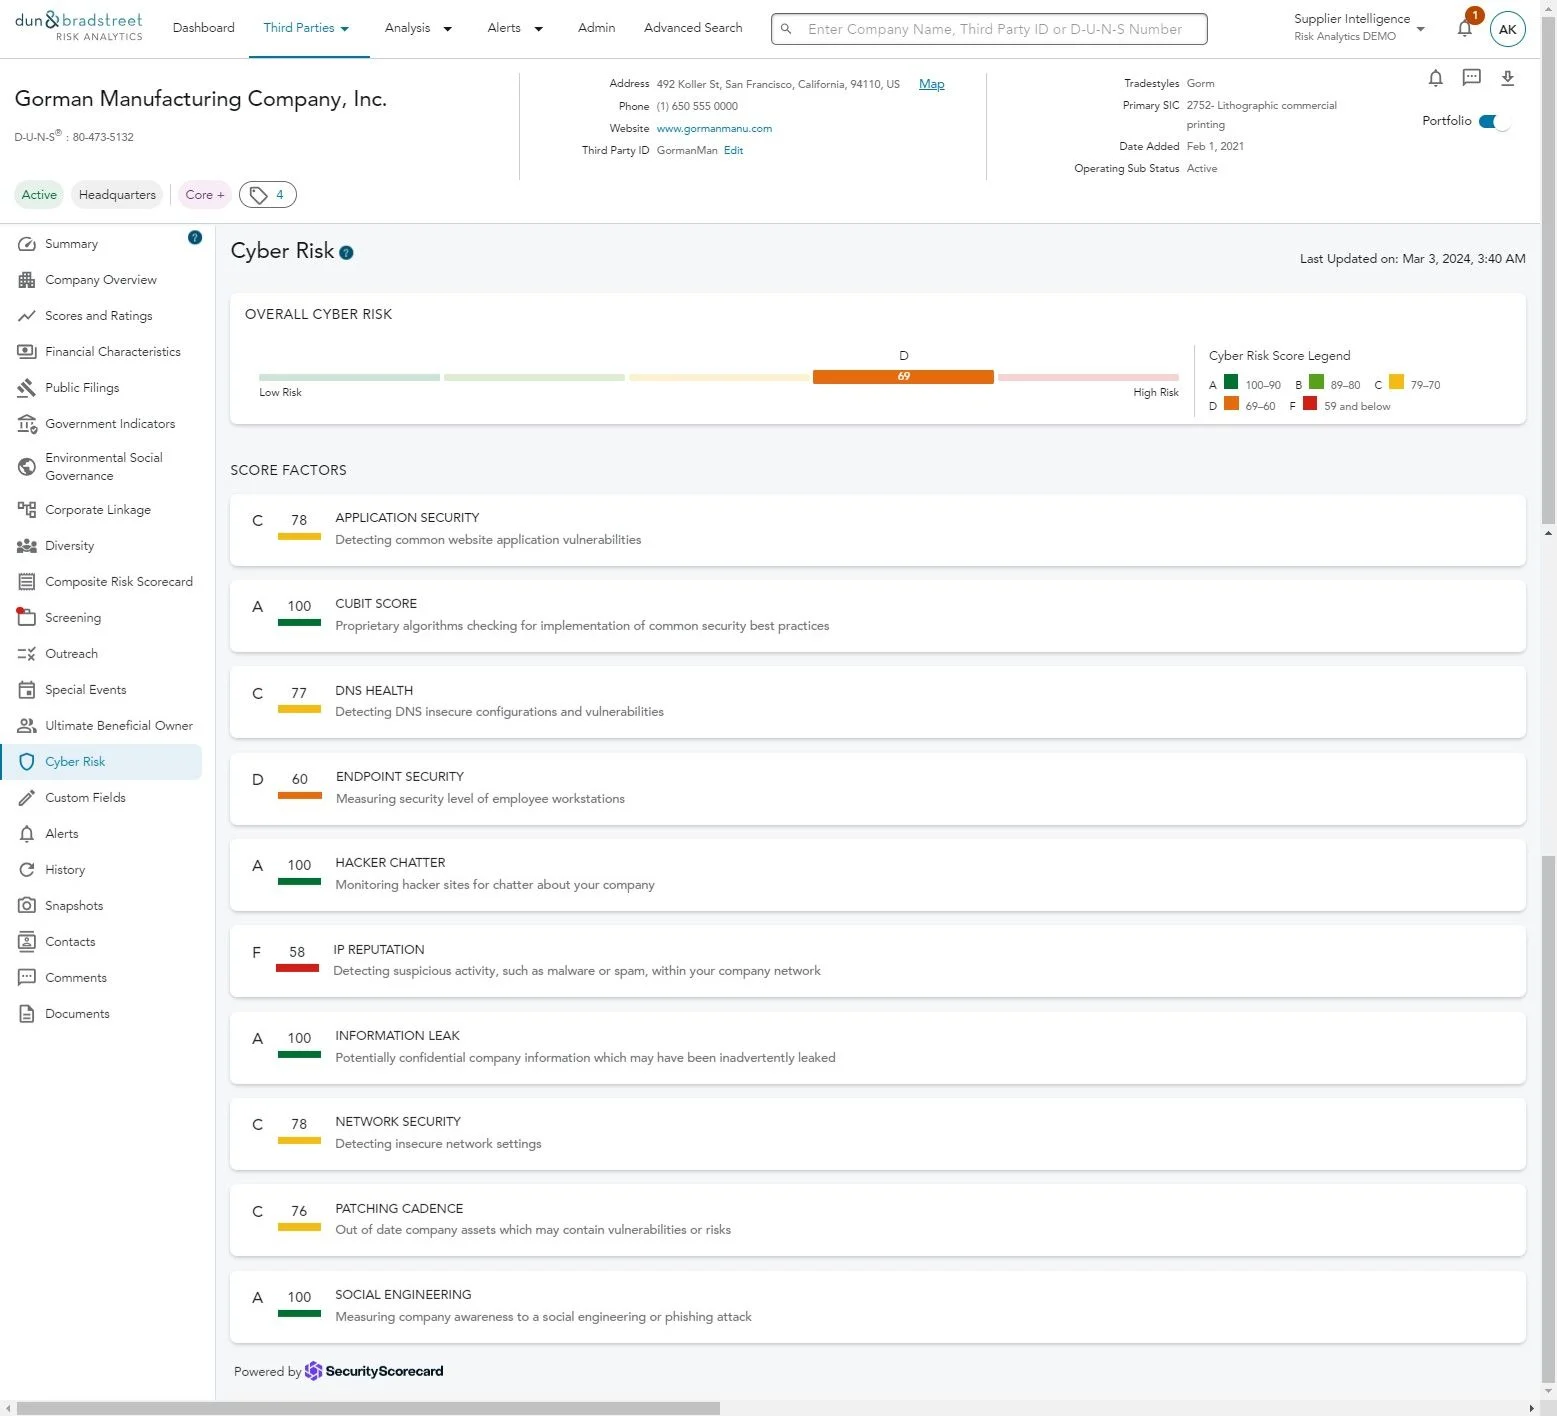Click the tags button showing 4
The width and height of the screenshot is (1557, 1416).
[268, 195]
